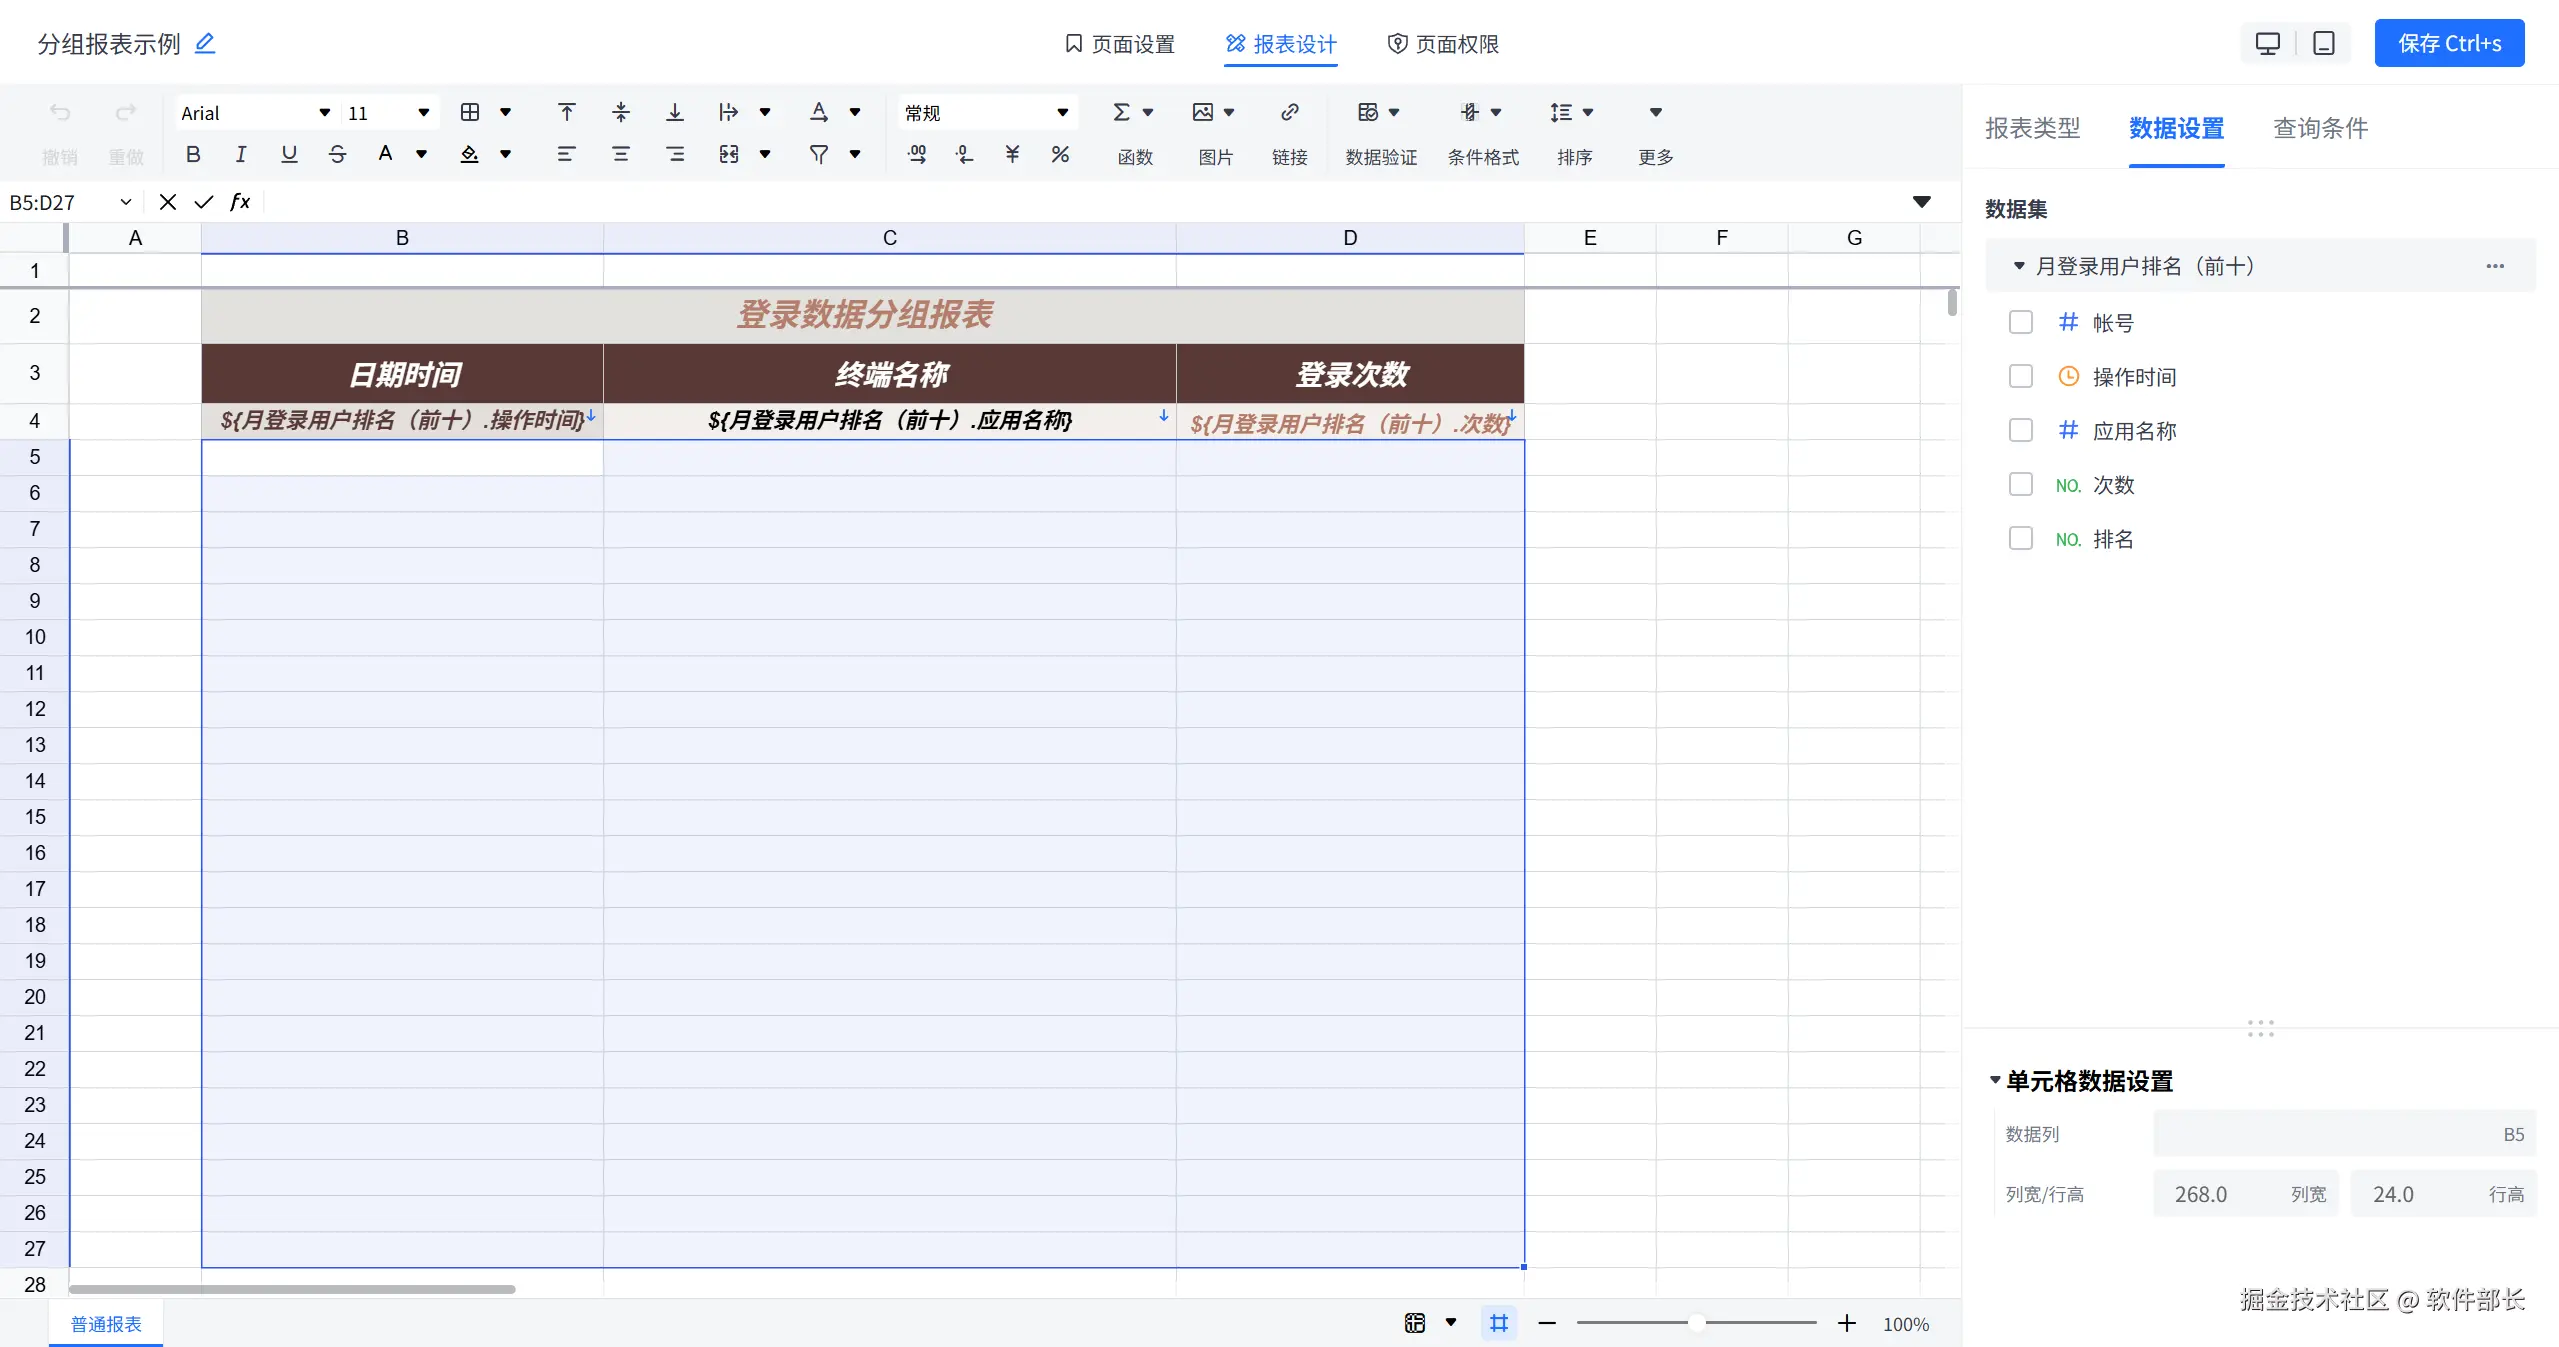Enable the 排名 field checkbox
2559x1347 pixels.
(2020, 538)
